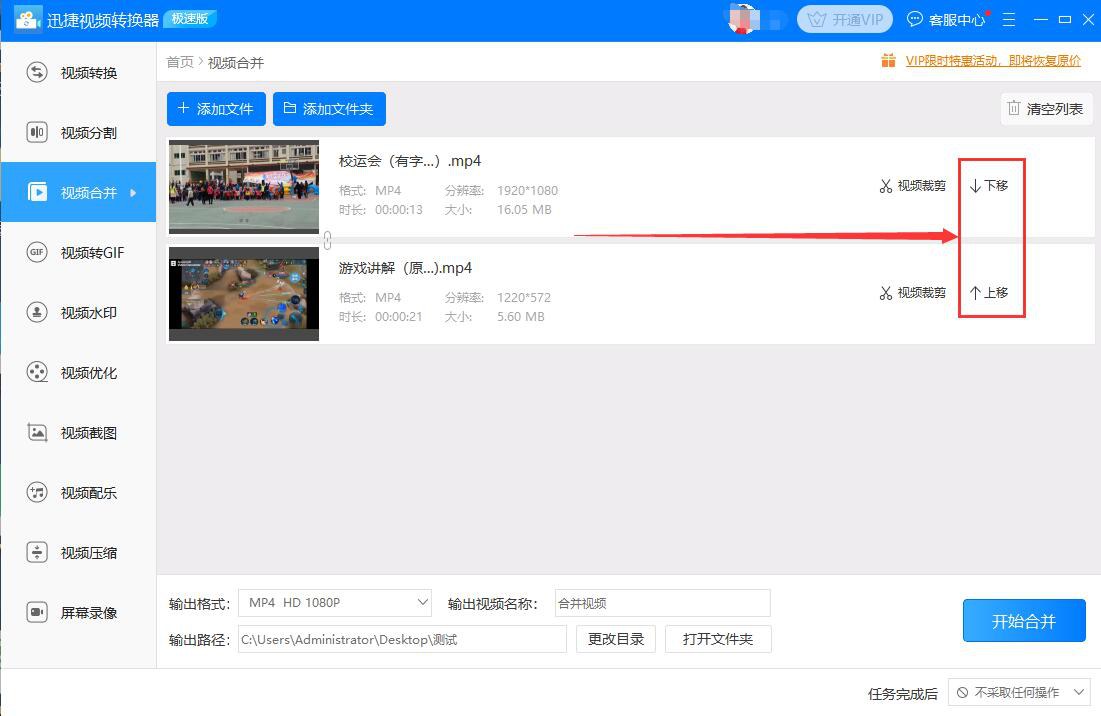This screenshot has height=716, width=1101.
Task: Click the 视频转换 sidebar icon
Action: point(37,73)
